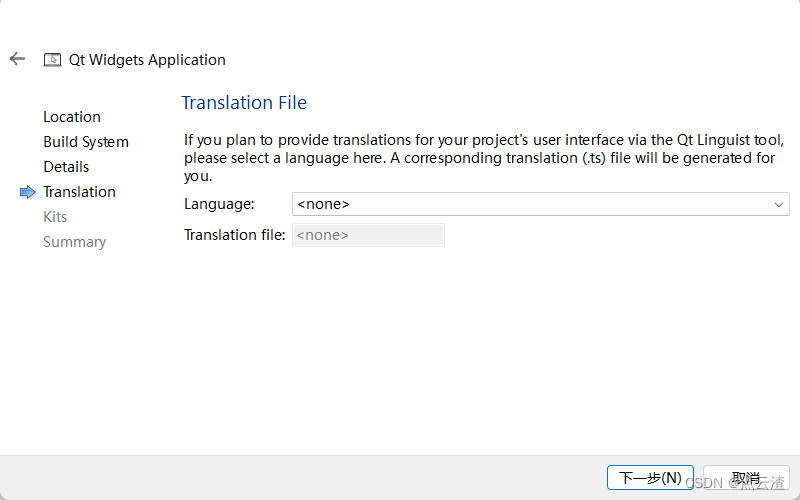Go to the Build System step

tap(86, 142)
